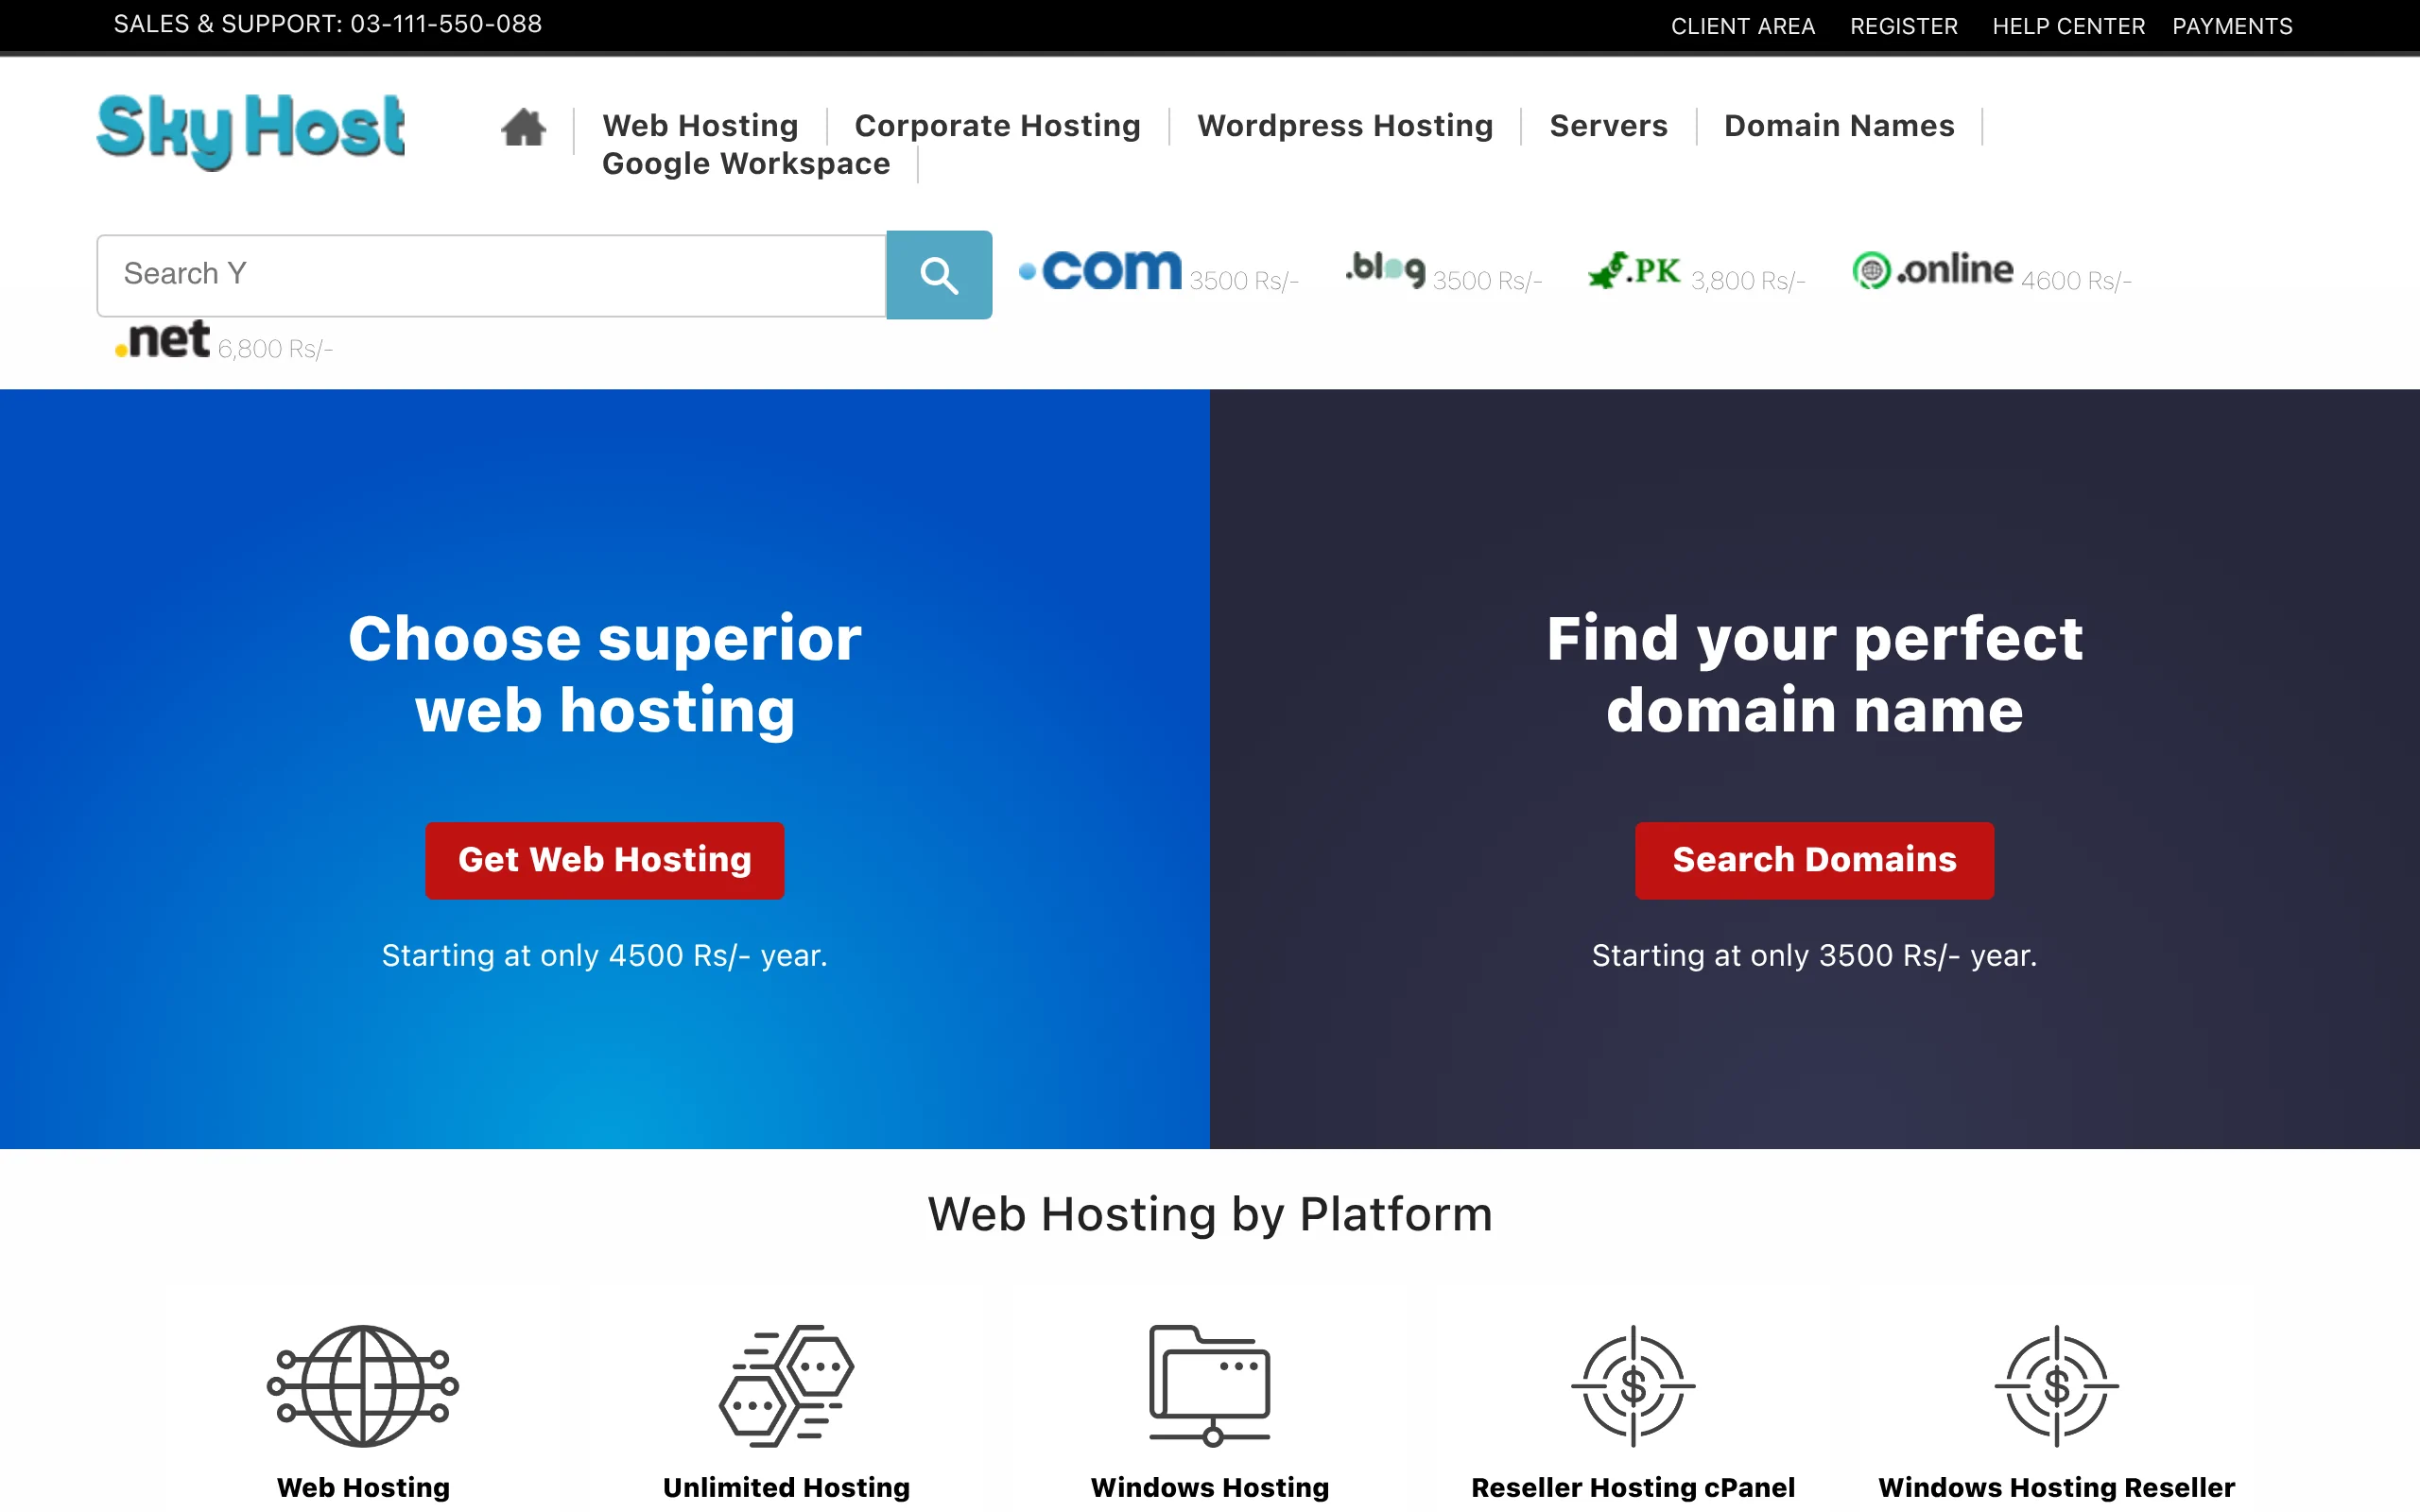Click the Search Domains button
2420x1512 pixels.
pos(1814,860)
